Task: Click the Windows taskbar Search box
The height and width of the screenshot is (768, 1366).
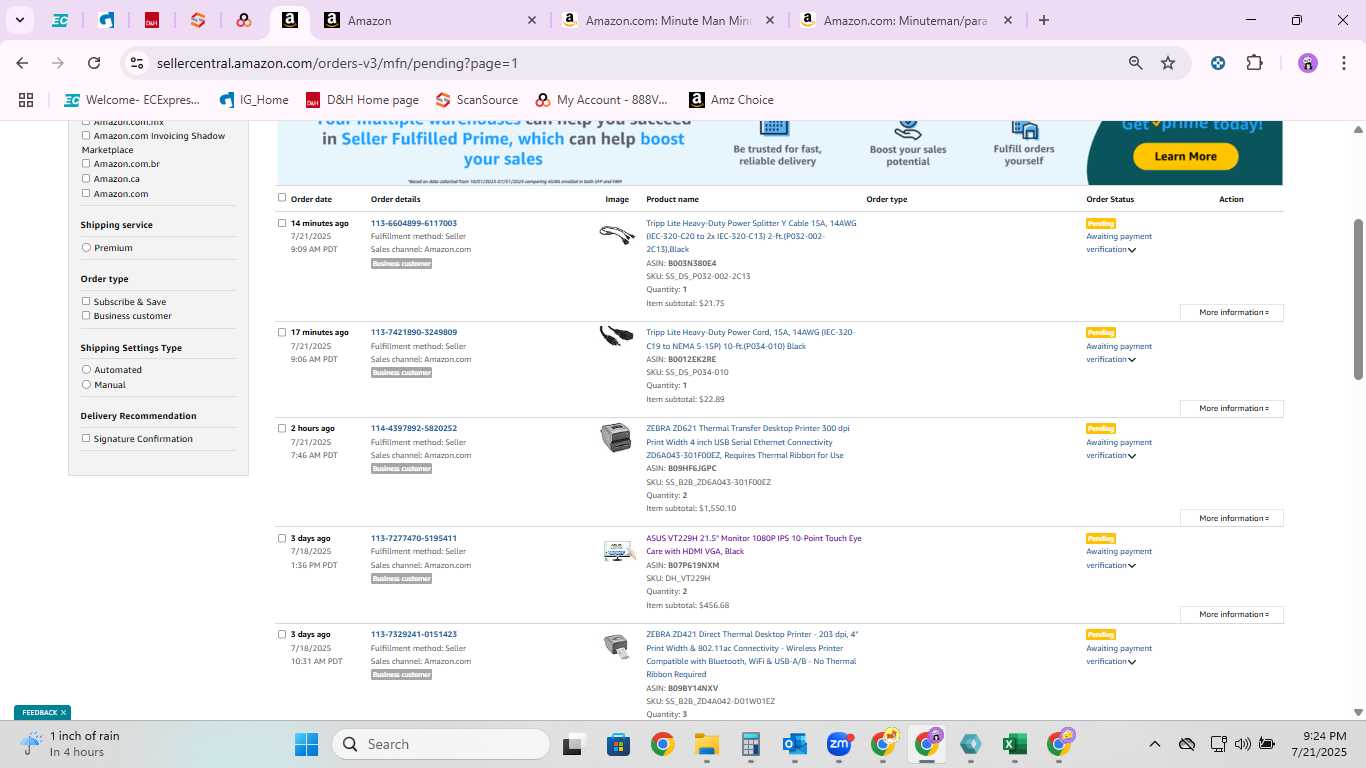Action: click(441, 744)
